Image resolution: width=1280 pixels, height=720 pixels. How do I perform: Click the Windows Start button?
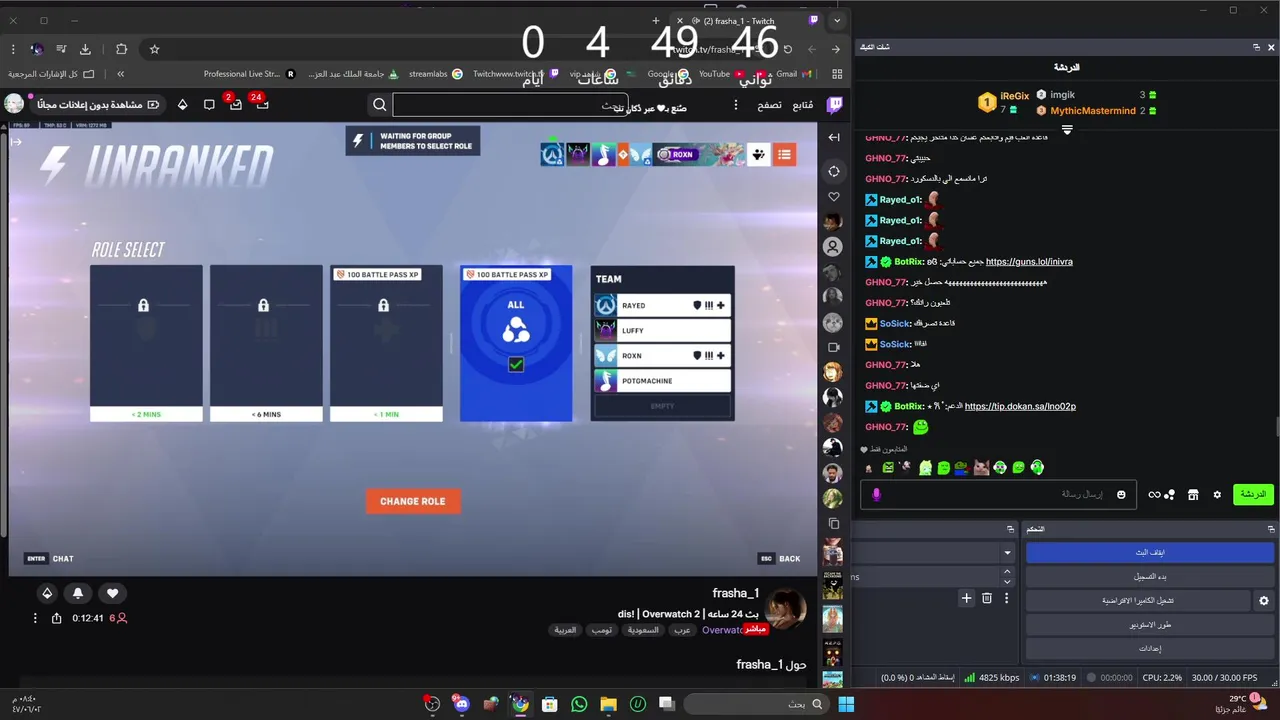coord(846,704)
